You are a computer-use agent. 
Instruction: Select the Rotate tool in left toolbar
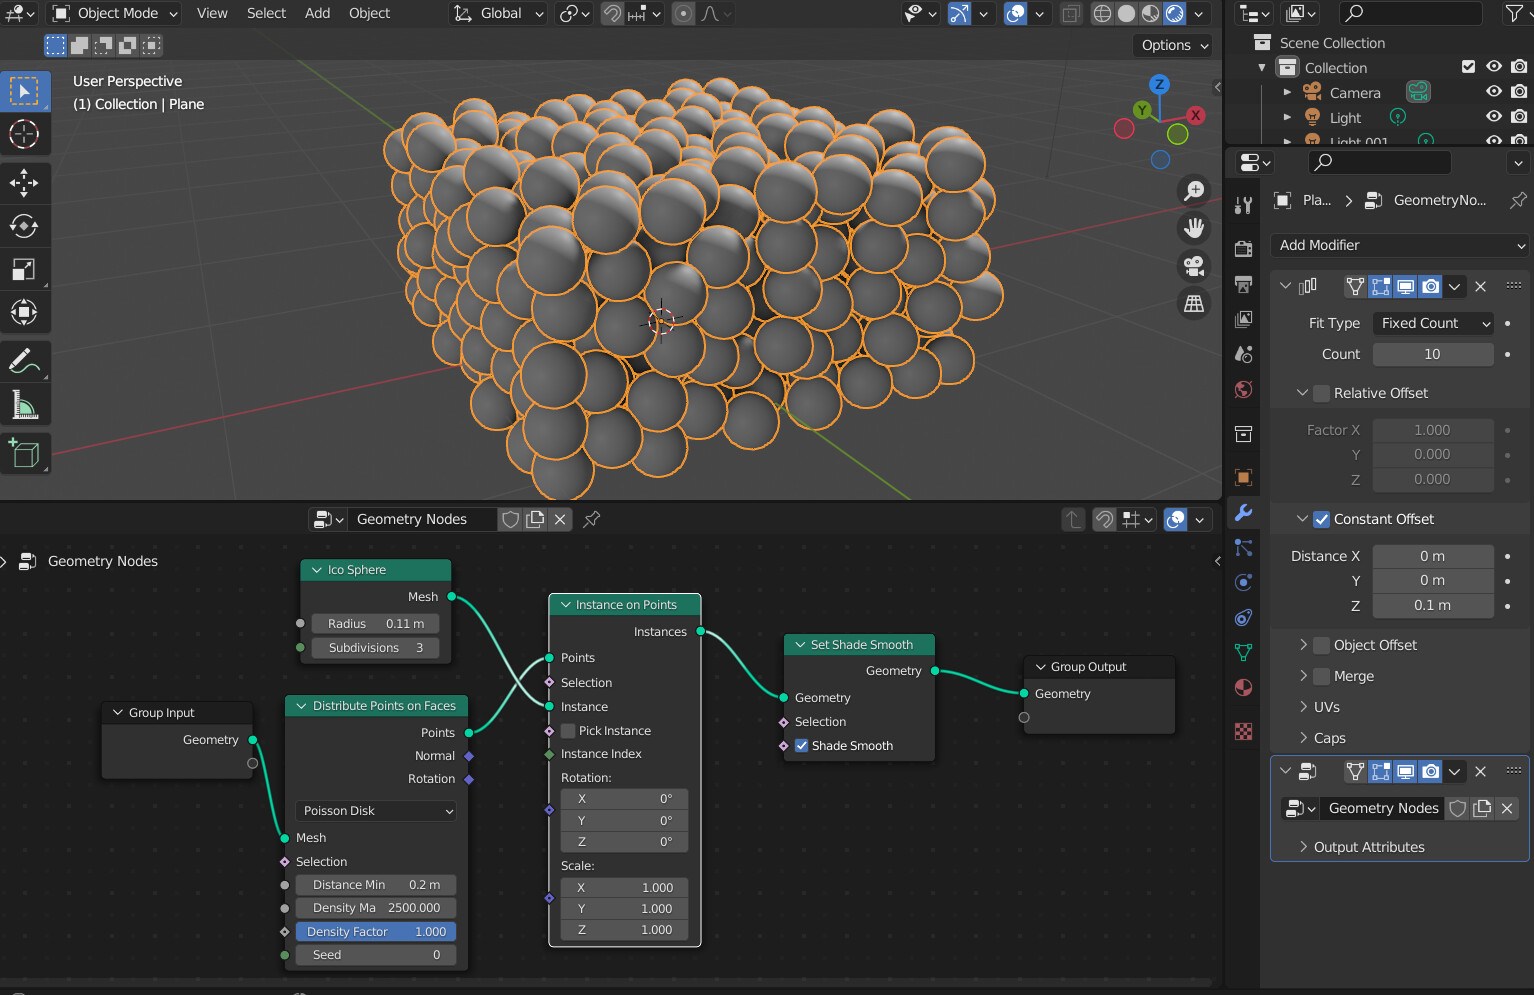24,225
